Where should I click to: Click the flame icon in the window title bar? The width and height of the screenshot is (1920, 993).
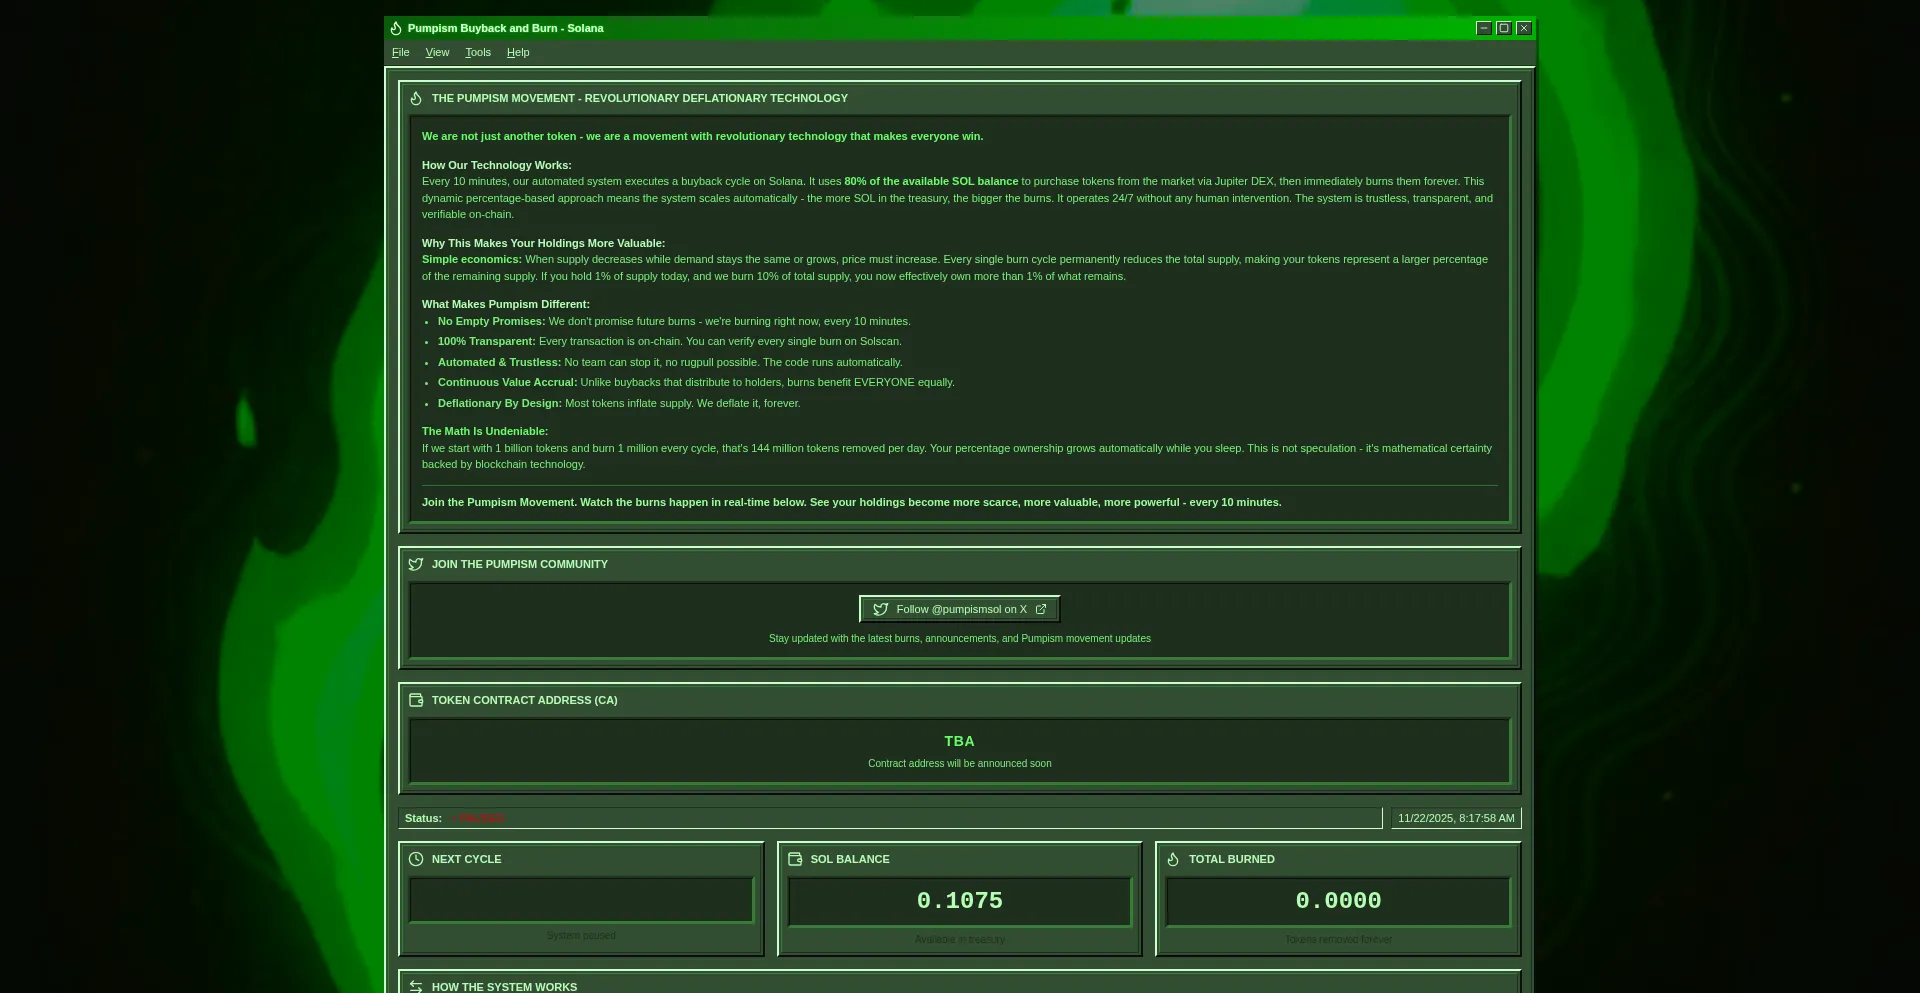tap(396, 28)
